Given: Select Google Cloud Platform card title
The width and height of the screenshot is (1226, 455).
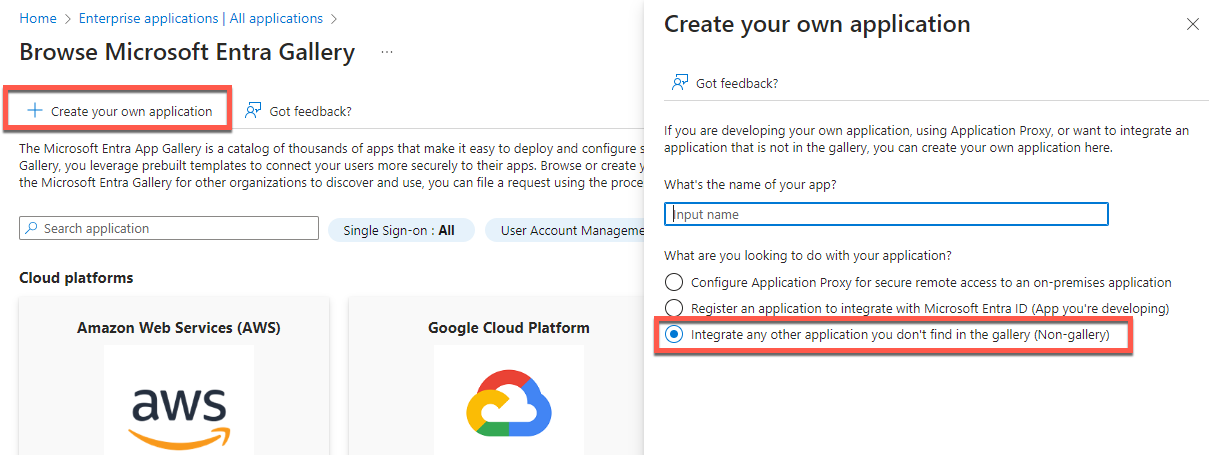Looking at the screenshot, I should coord(509,328).
